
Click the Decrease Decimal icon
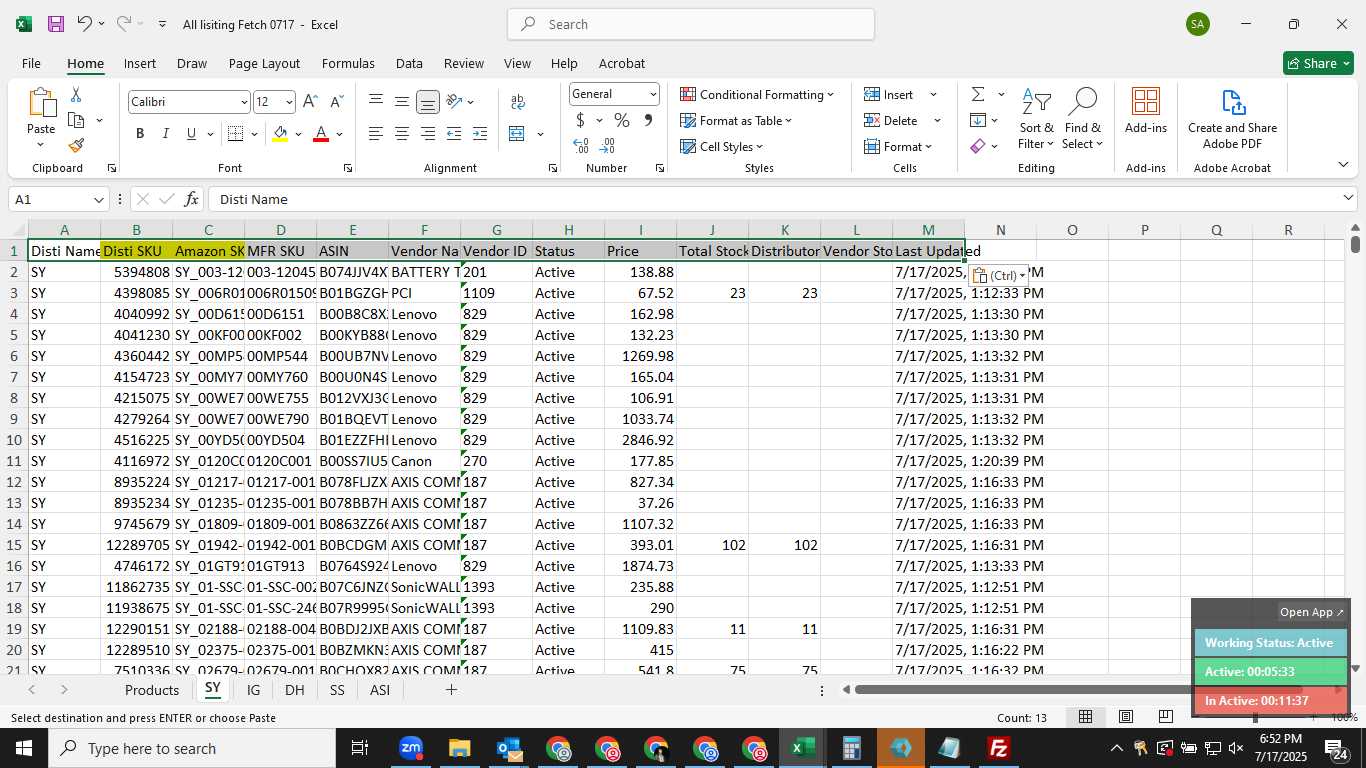(607, 146)
